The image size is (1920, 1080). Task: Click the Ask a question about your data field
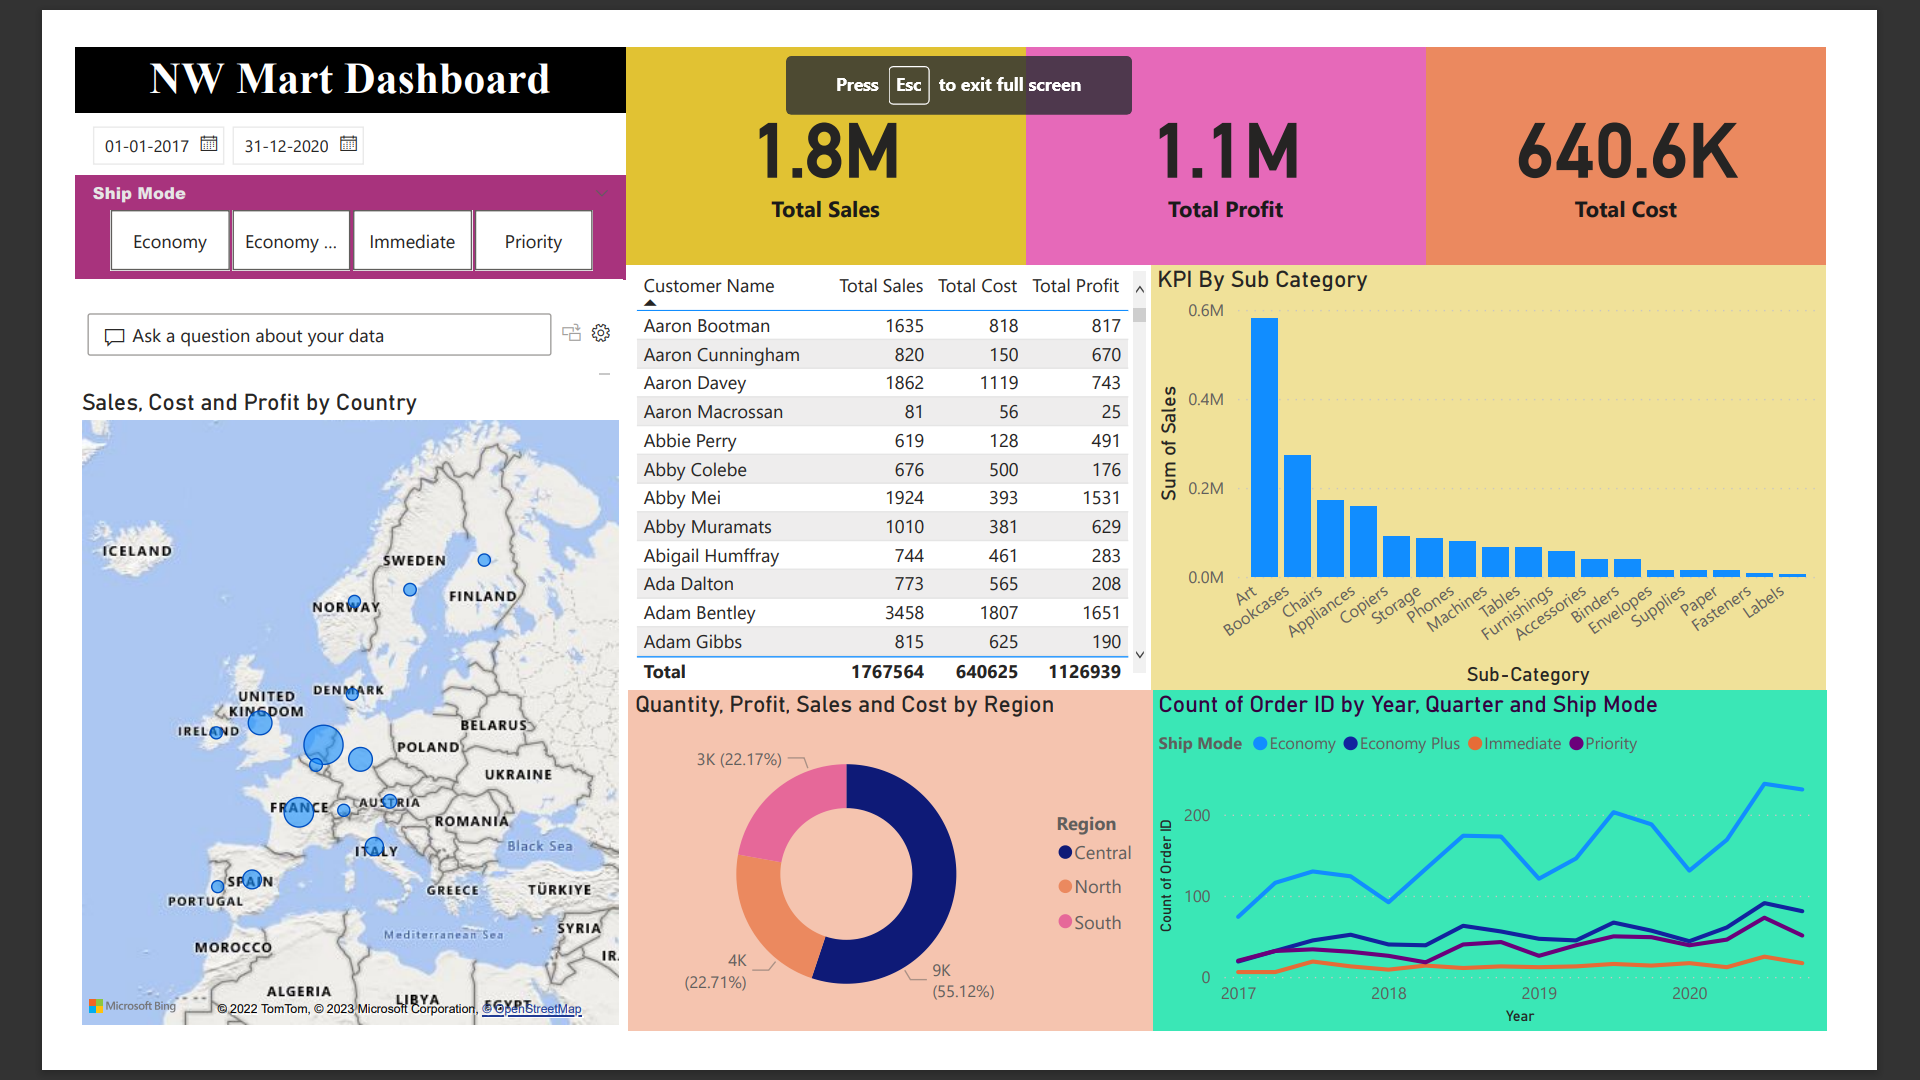click(320, 335)
